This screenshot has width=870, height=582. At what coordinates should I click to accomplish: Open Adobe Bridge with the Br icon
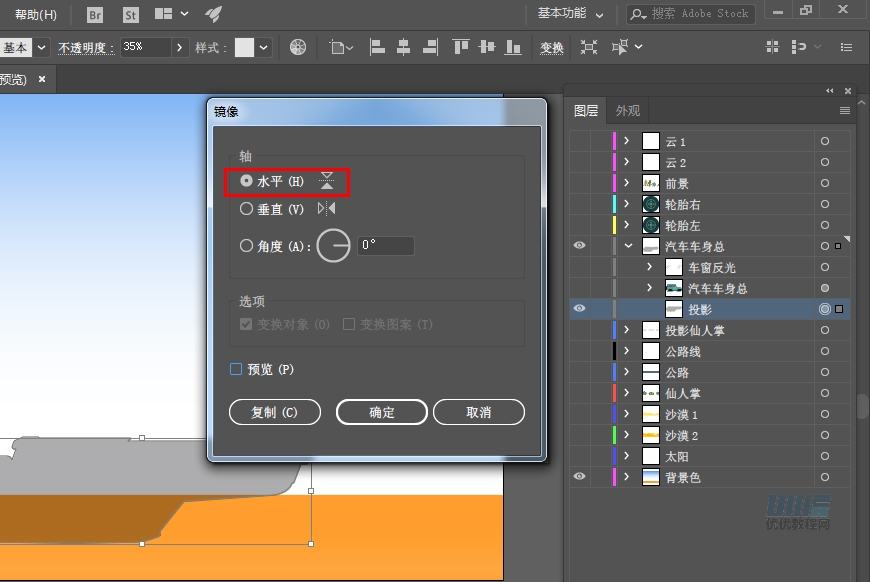(95, 16)
